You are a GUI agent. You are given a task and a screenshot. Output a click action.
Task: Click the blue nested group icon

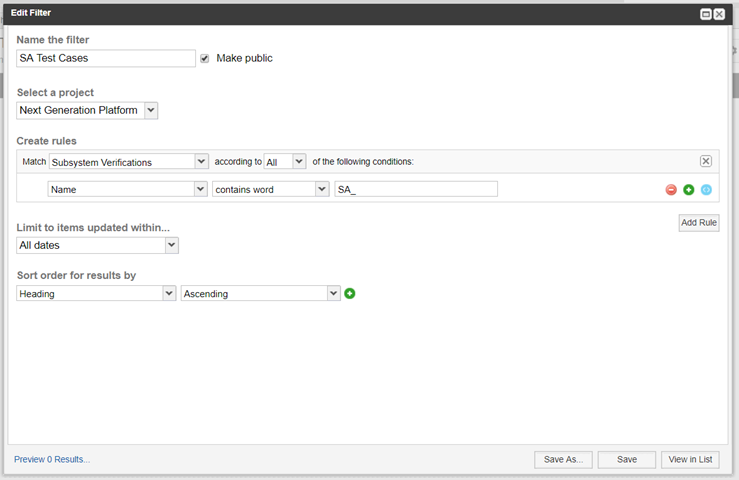[x=706, y=190]
